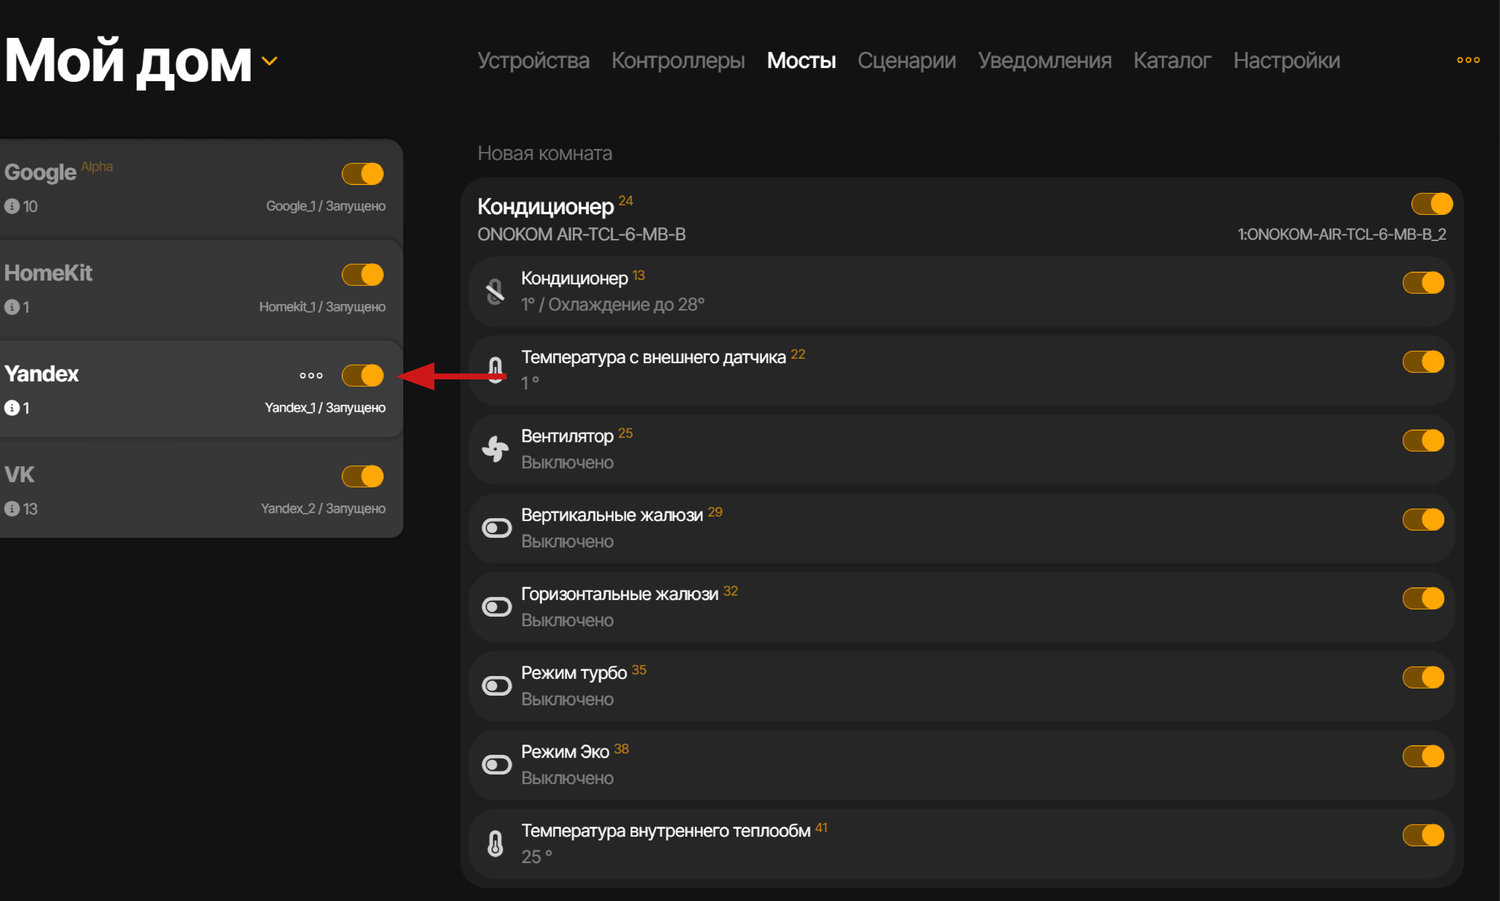Toggle the Вентилятор exposure switch
The image size is (1500, 901).
click(x=1424, y=441)
